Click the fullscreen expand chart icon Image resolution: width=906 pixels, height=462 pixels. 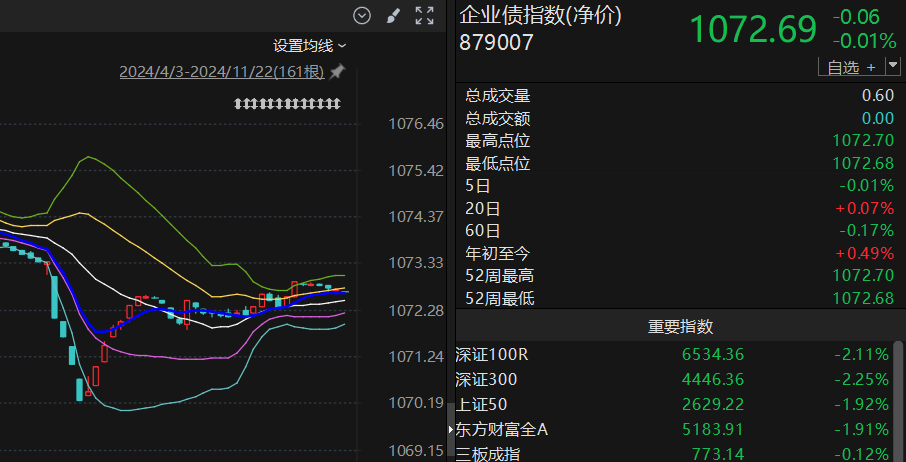[x=424, y=15]
